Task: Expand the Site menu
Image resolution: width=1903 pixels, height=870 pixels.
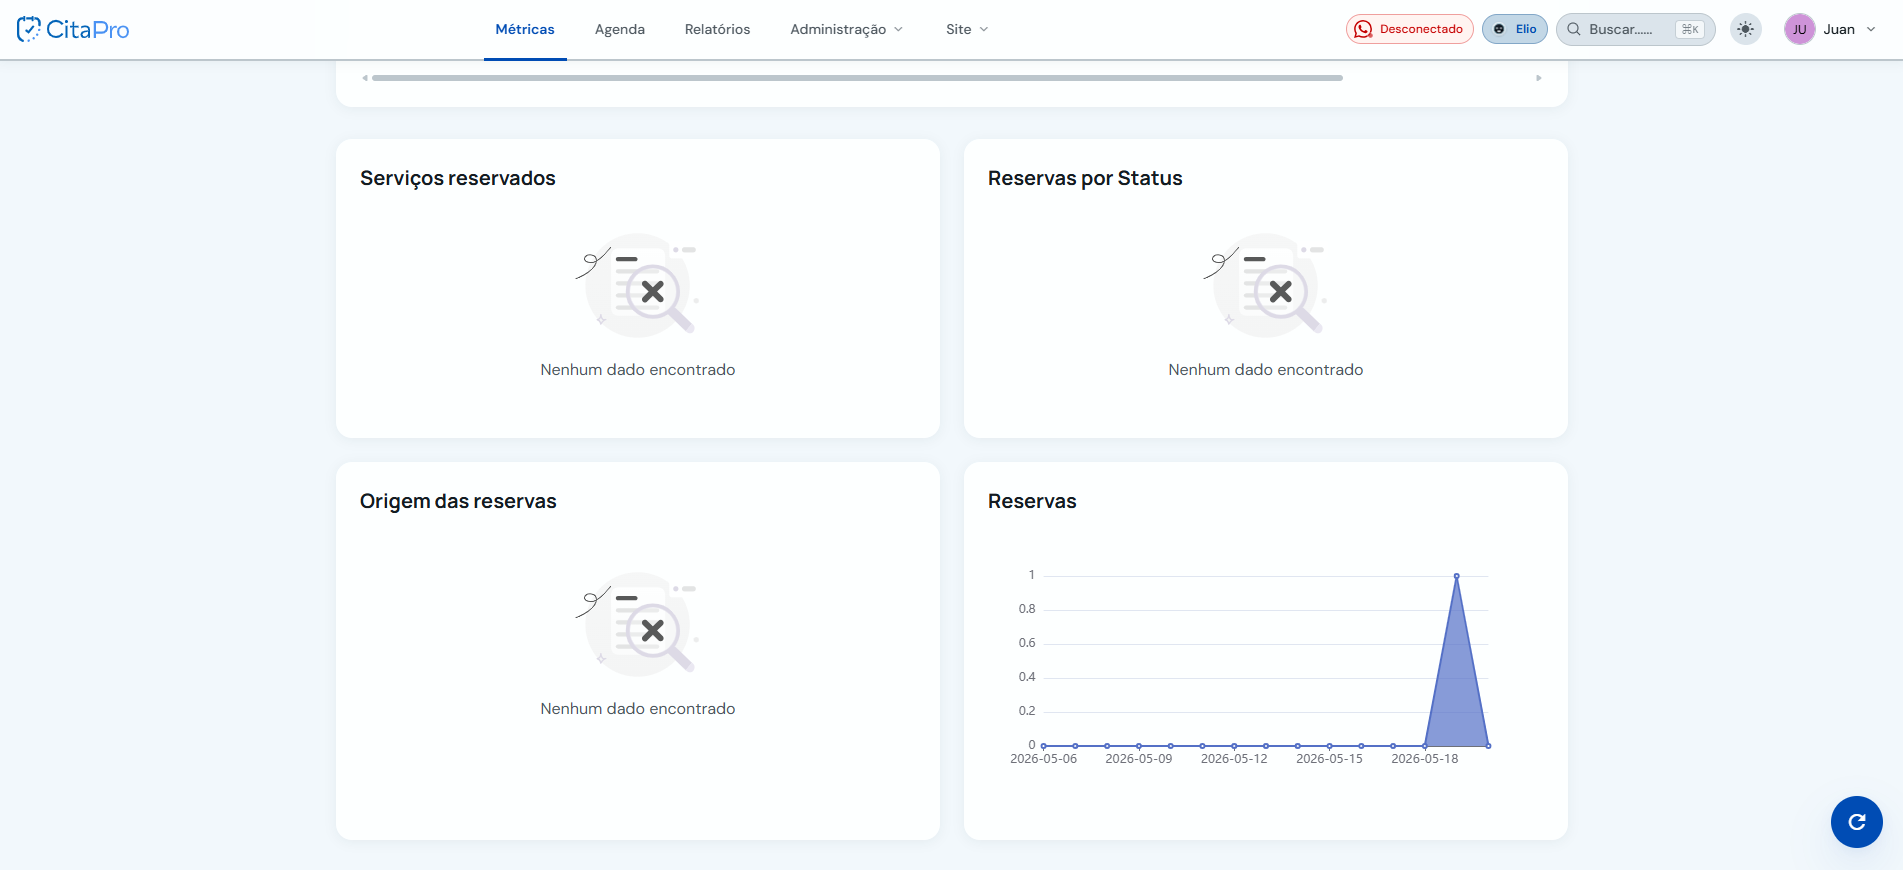Action: (x=967, y=29)
